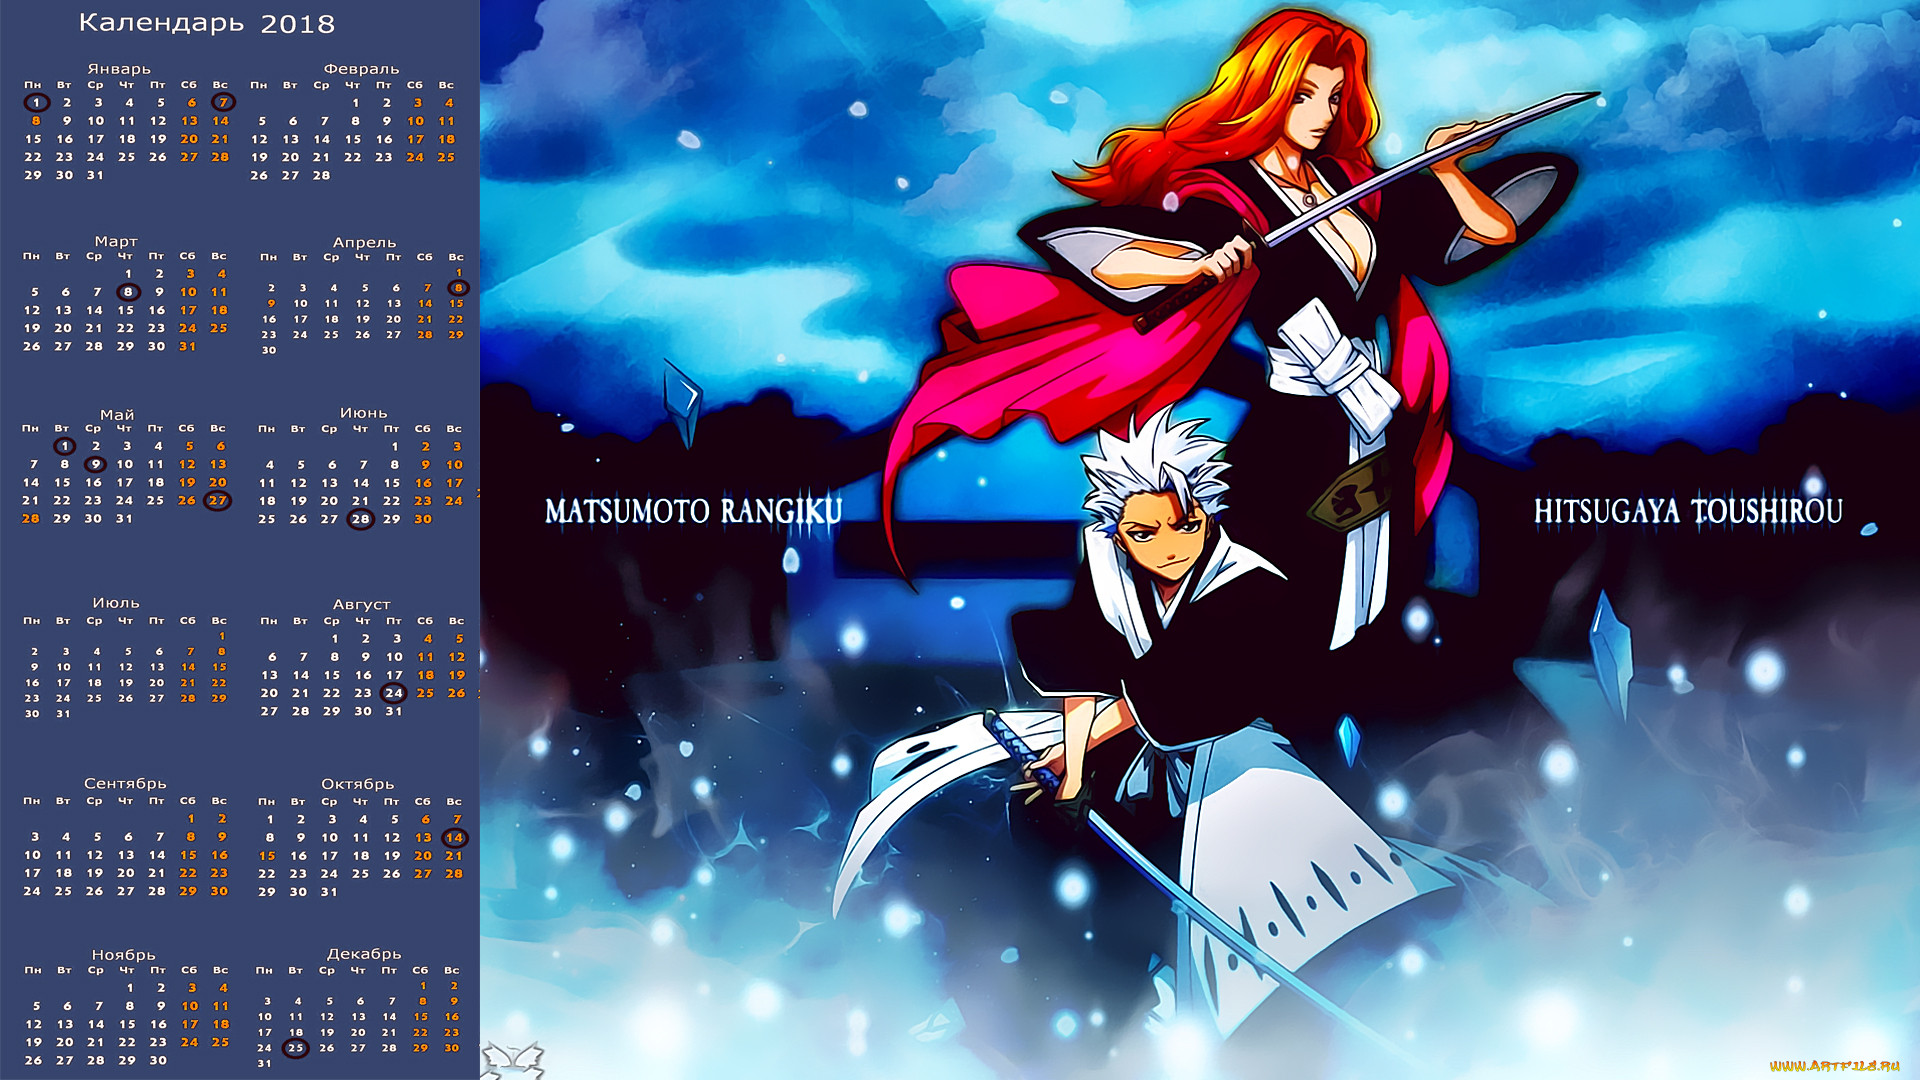Click circled date 14 in Октябрь

[x=454, y=838]
